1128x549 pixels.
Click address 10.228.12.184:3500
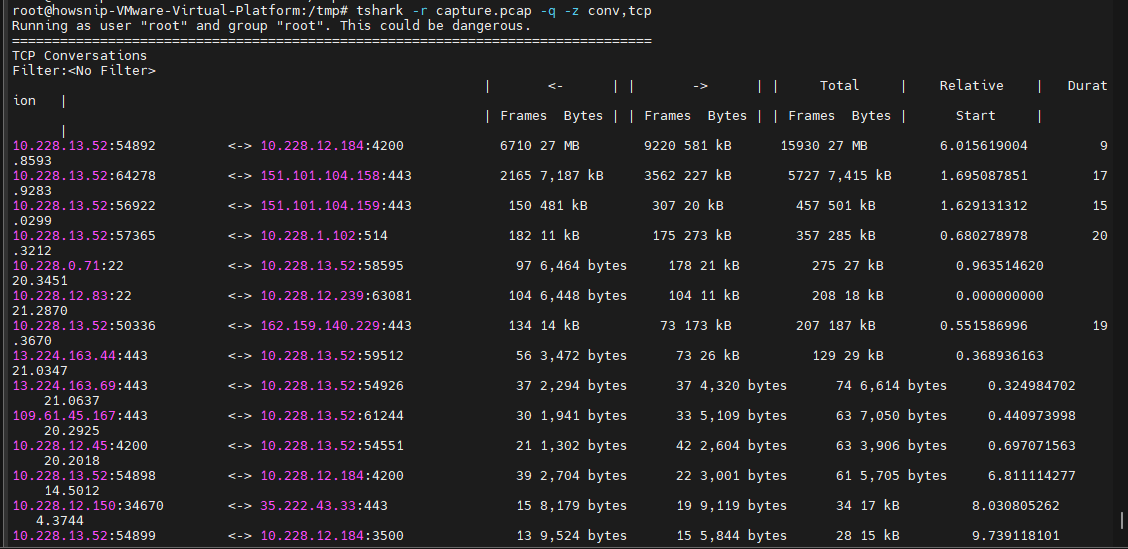tap(332, 536)
